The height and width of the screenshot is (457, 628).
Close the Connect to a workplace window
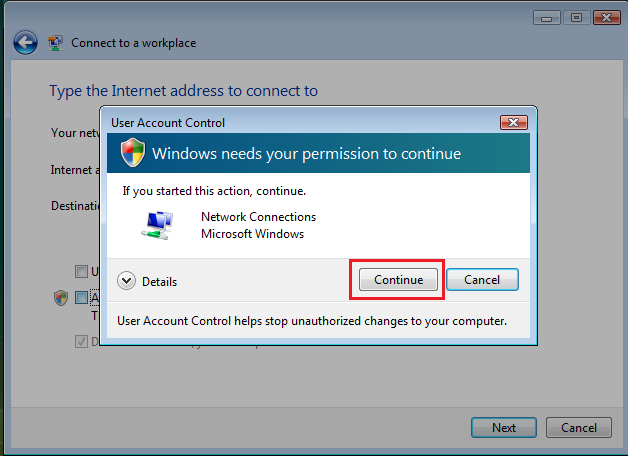click(606, 18)
